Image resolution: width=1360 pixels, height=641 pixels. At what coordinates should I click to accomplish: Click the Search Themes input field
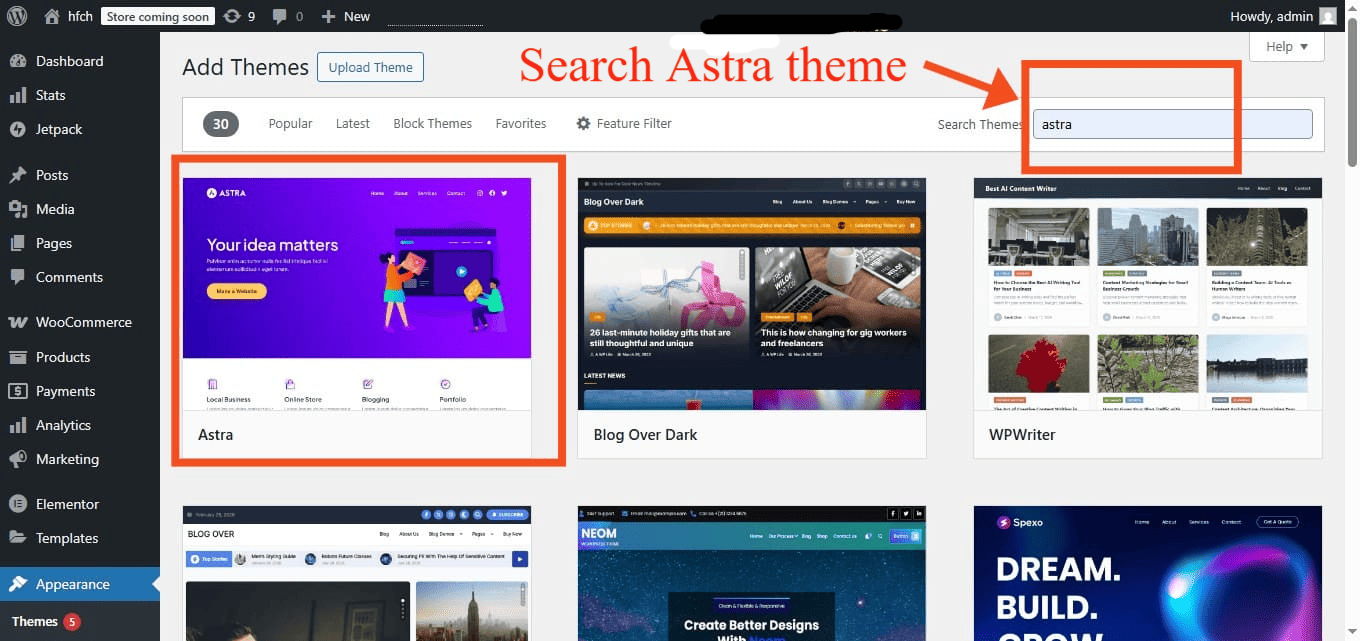click(1172, 124)
